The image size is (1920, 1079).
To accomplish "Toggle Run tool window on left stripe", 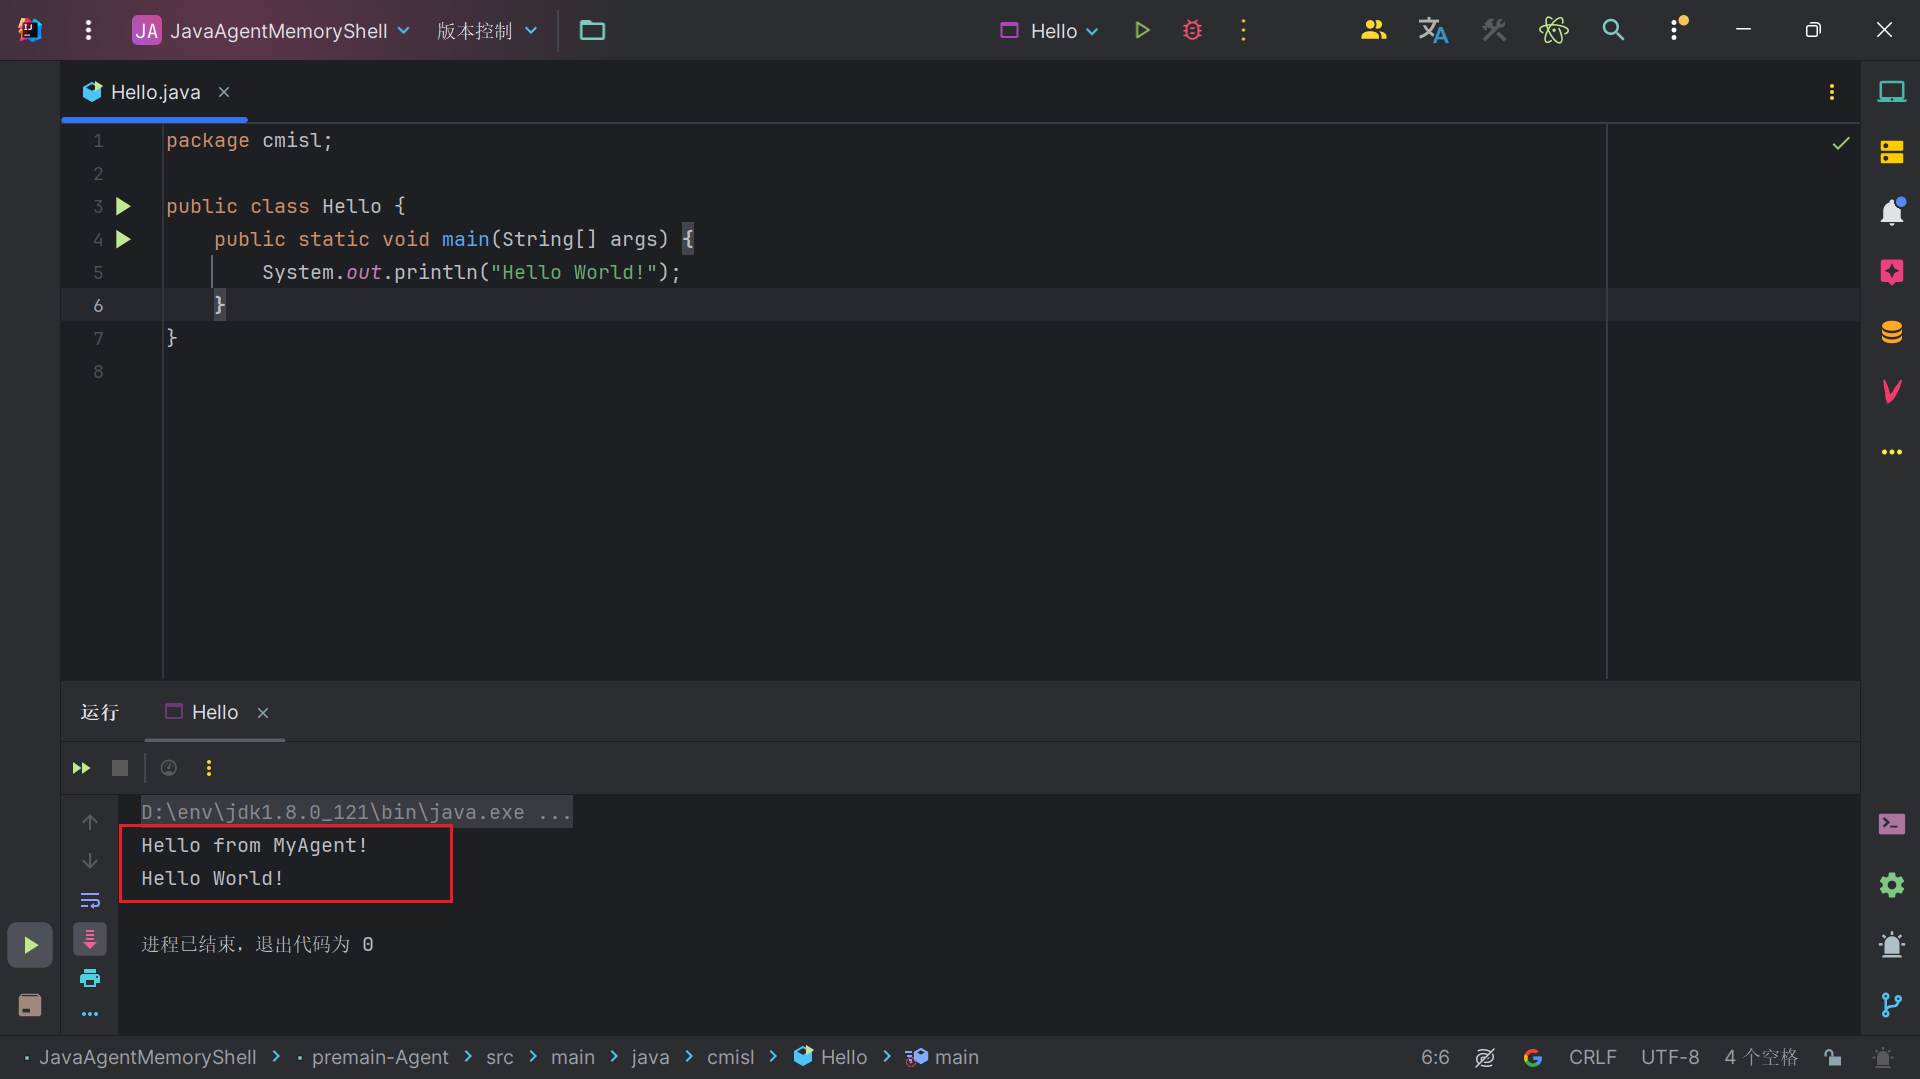I will point(30,945).
